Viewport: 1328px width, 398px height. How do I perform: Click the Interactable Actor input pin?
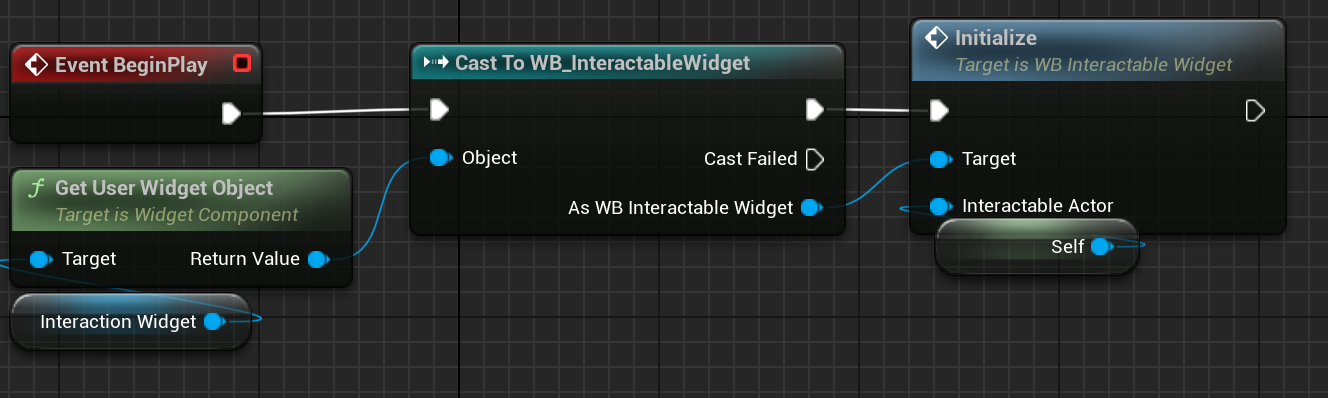pyautogui.click(x=940, y=207)
